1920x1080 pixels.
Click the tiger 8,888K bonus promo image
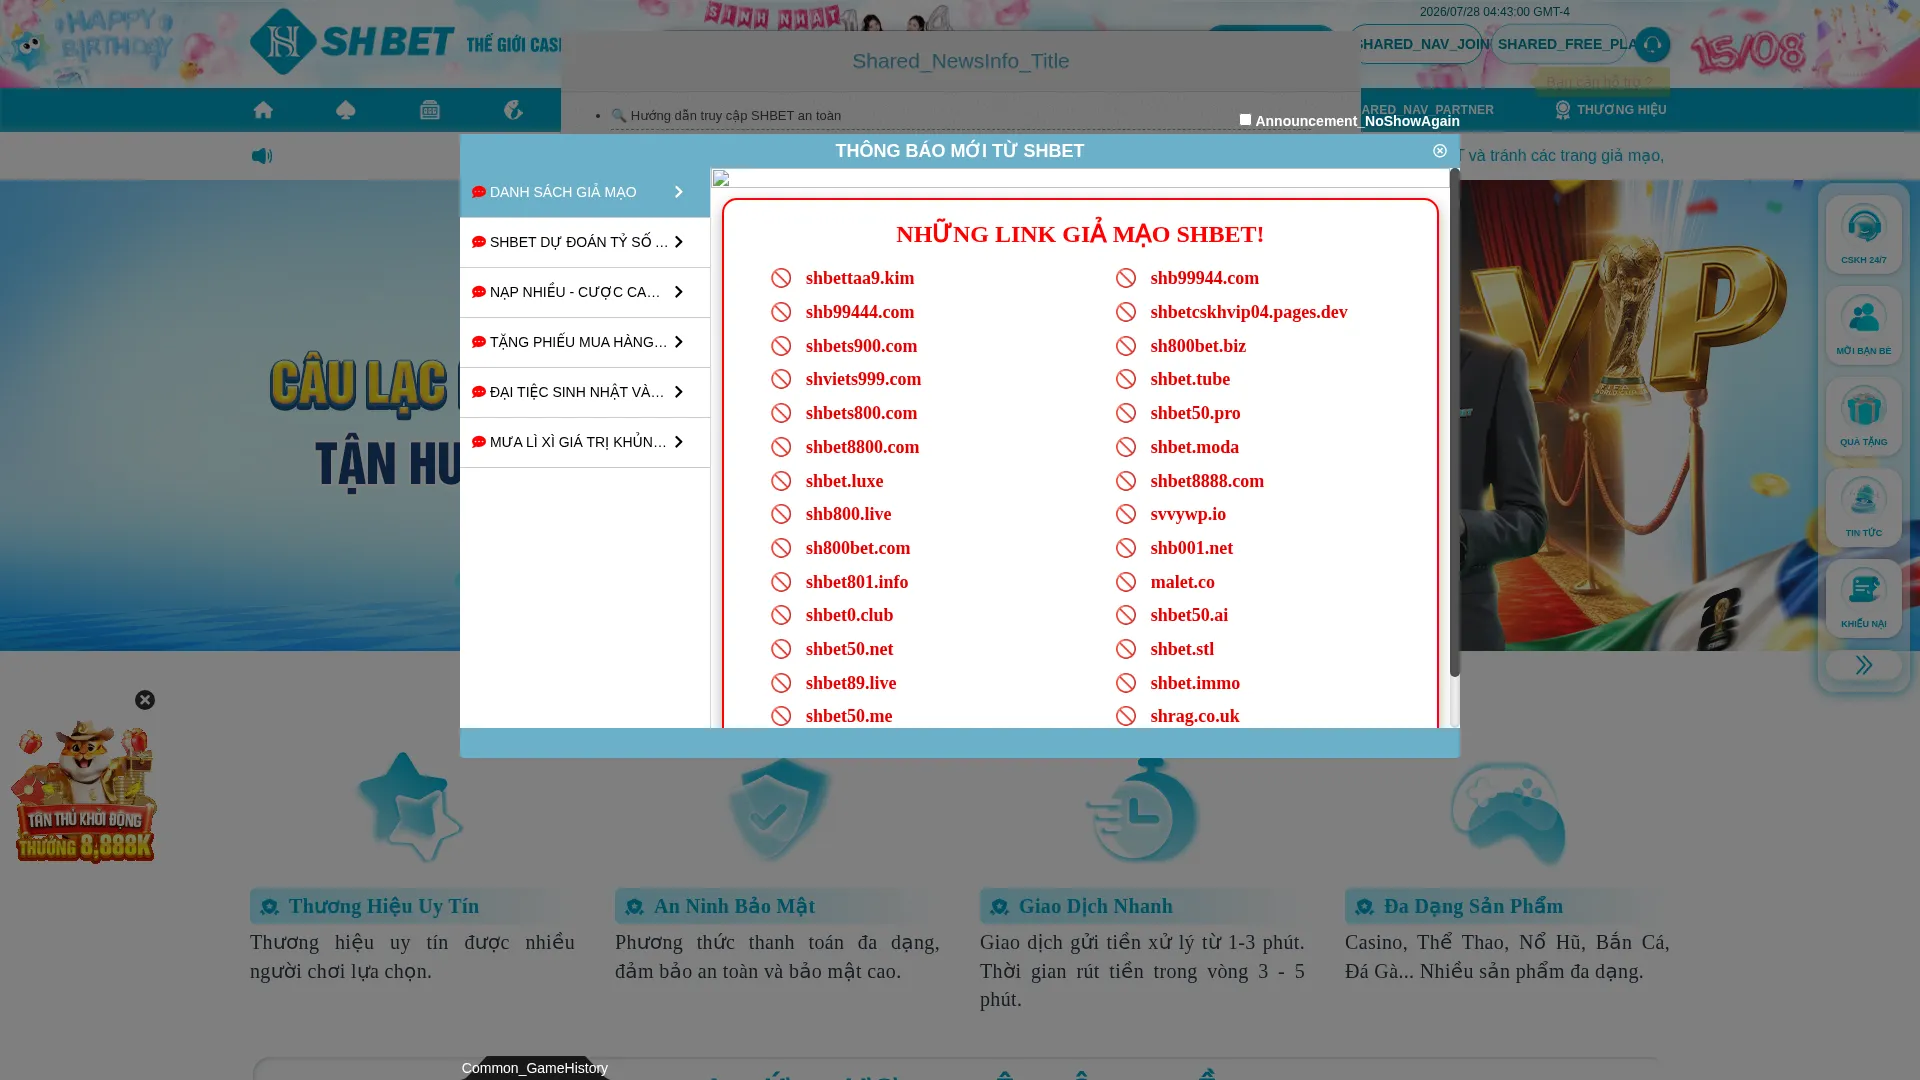(84, 792)
